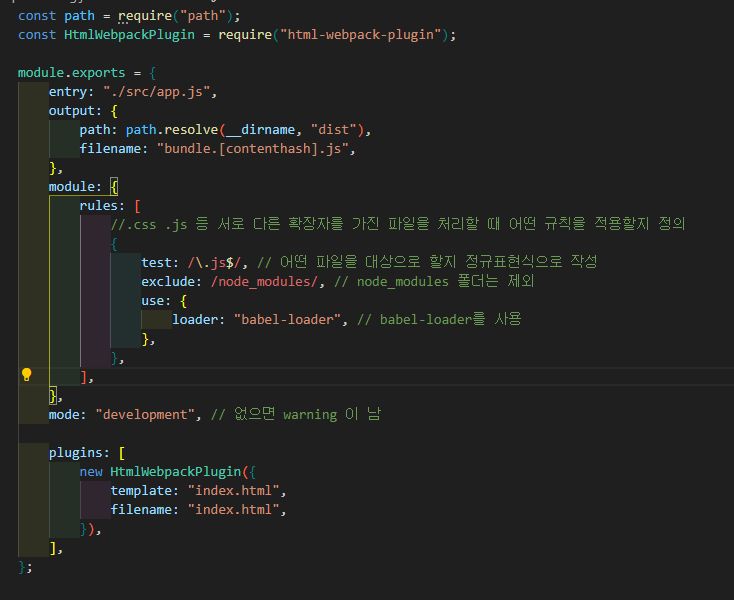Click the "babel-loader" string
The height and width of the screenshot is (600, 734).
(287, 320)
